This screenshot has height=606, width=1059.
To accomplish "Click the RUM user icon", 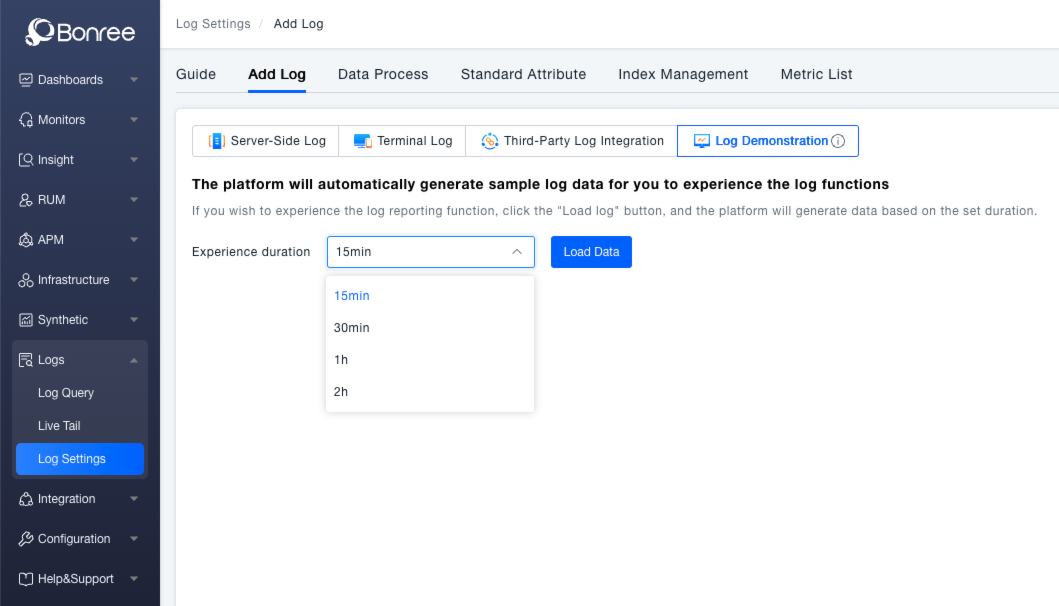I will point(26,200).
